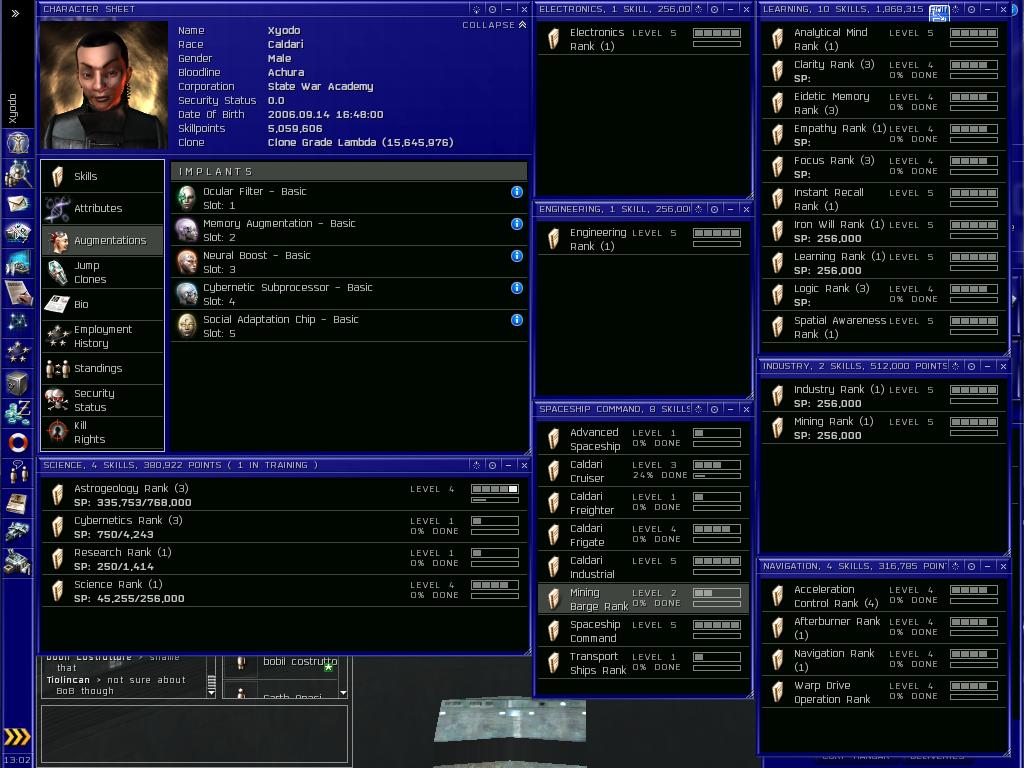
Task: Click the Industry skill book icon
Action: [x=777, y=395]
